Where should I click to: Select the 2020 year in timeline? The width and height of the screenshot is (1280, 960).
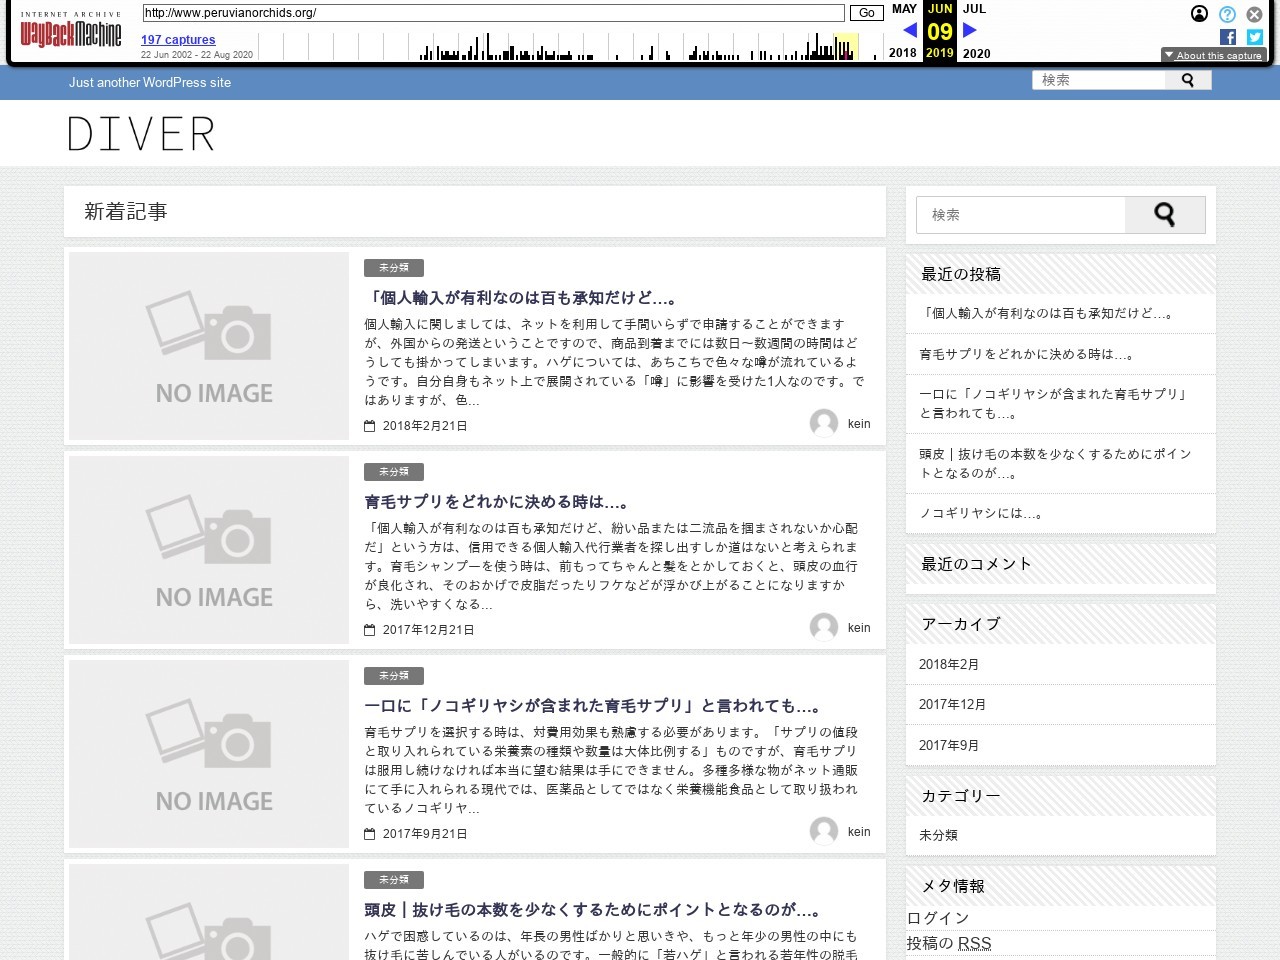976,53
